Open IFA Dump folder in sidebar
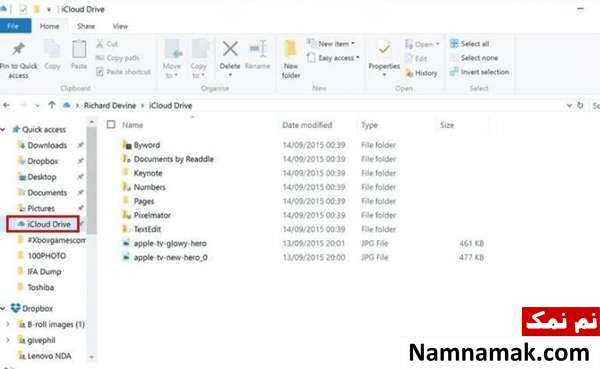 pos(44,272)
